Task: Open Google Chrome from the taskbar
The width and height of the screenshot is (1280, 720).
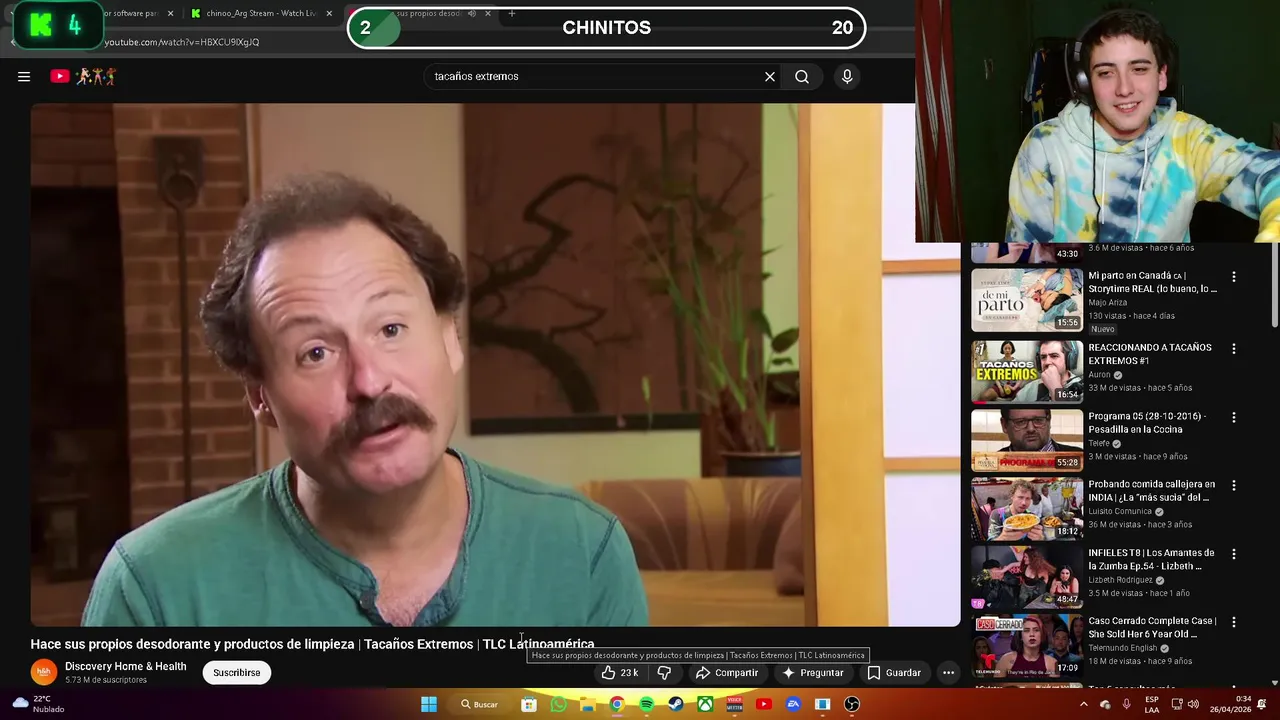Action: tap(617, 704)
